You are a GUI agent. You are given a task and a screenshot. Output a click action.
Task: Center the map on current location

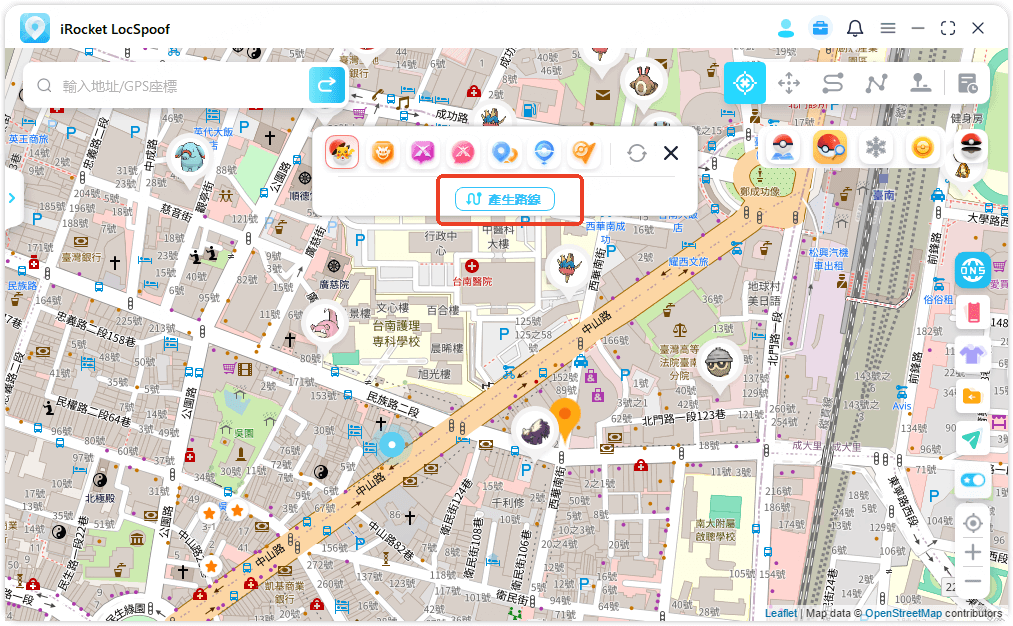click(x=973, y=523)
